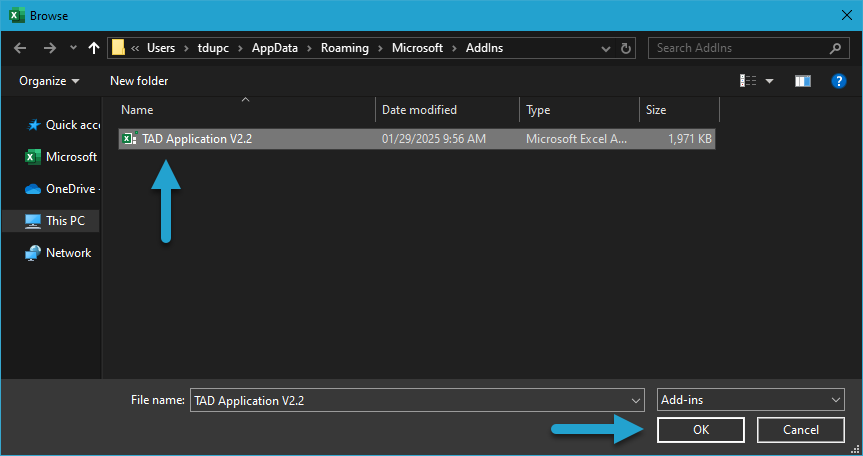
Task: Expand the address bar history dropdown
Action: point(606,48)
